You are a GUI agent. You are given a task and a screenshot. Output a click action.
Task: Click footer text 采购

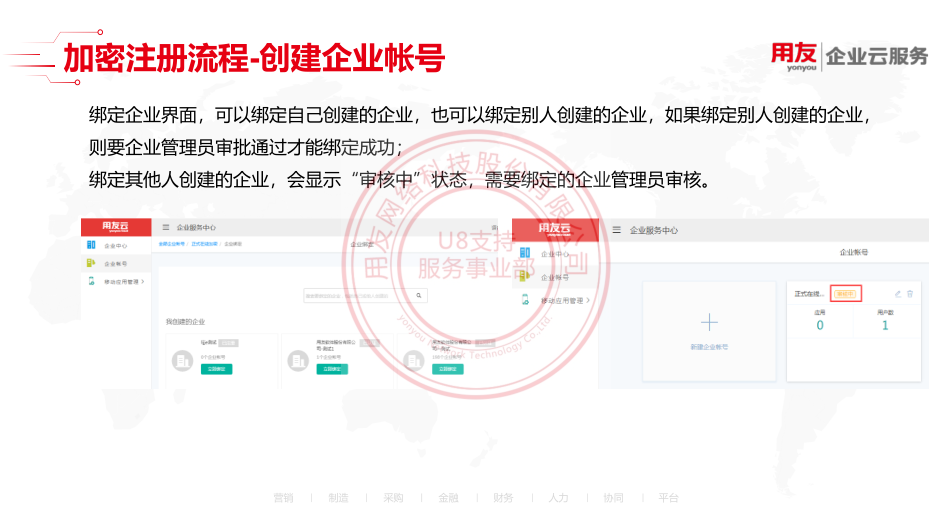[393, 498]
